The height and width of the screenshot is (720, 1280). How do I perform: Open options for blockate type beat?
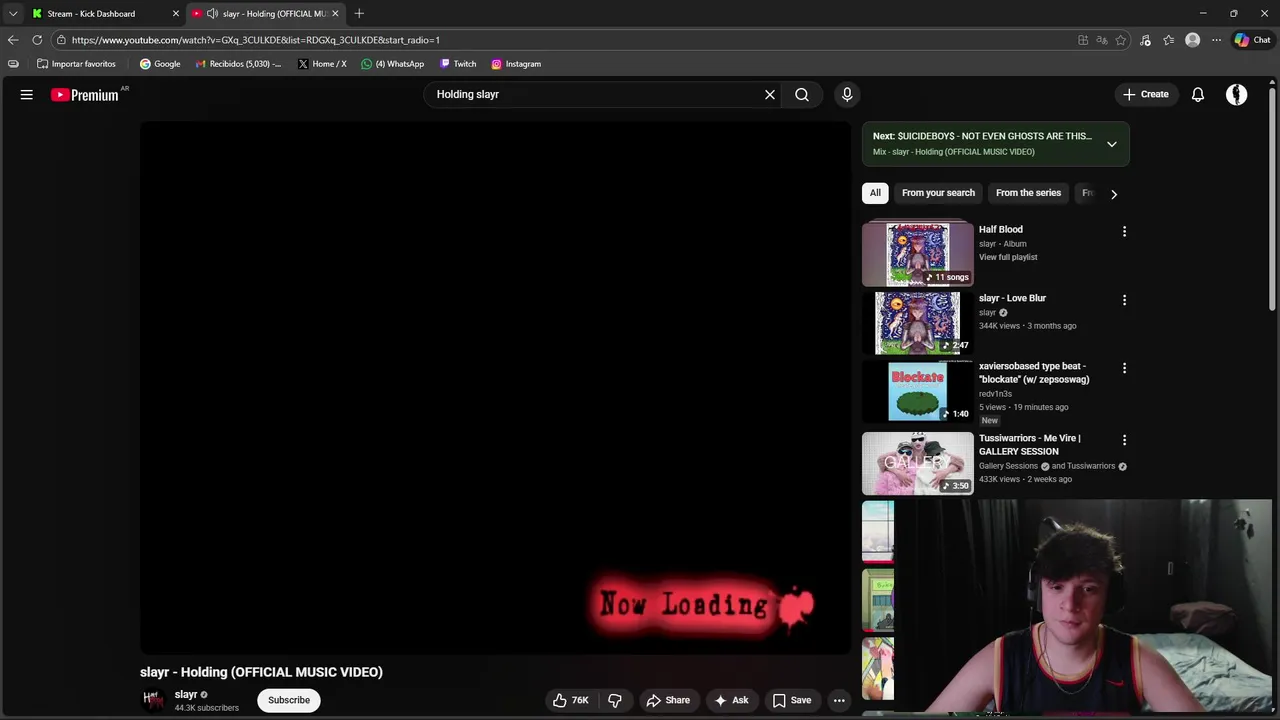[1124, 368]
